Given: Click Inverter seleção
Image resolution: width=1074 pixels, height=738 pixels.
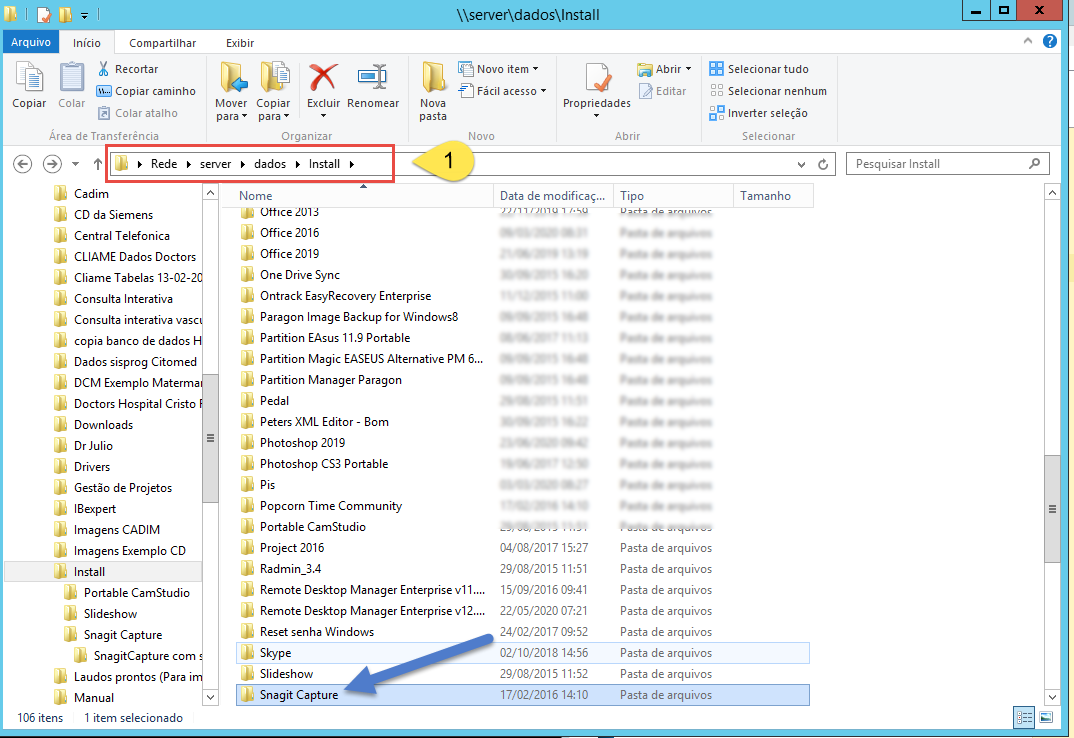Looking at the screenshot, I should click(758, 113).
